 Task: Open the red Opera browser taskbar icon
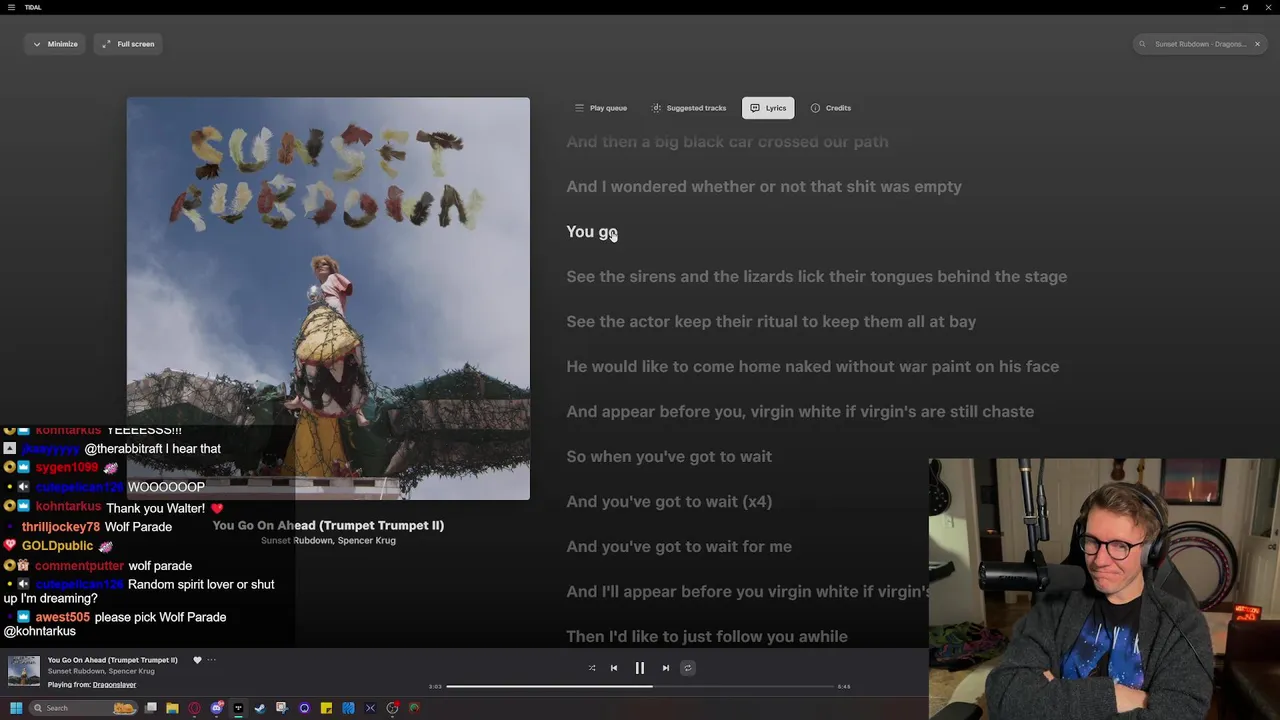[x=194, y=708]
